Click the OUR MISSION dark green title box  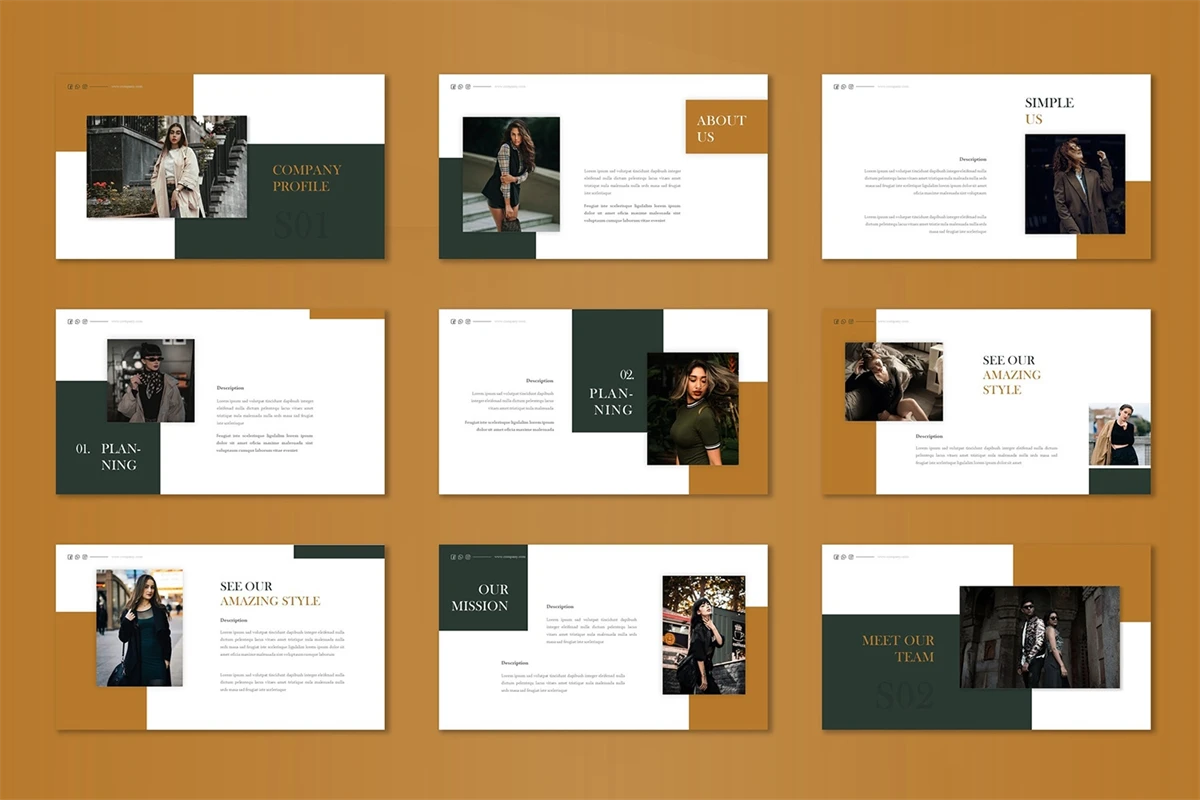click(482, 598)
